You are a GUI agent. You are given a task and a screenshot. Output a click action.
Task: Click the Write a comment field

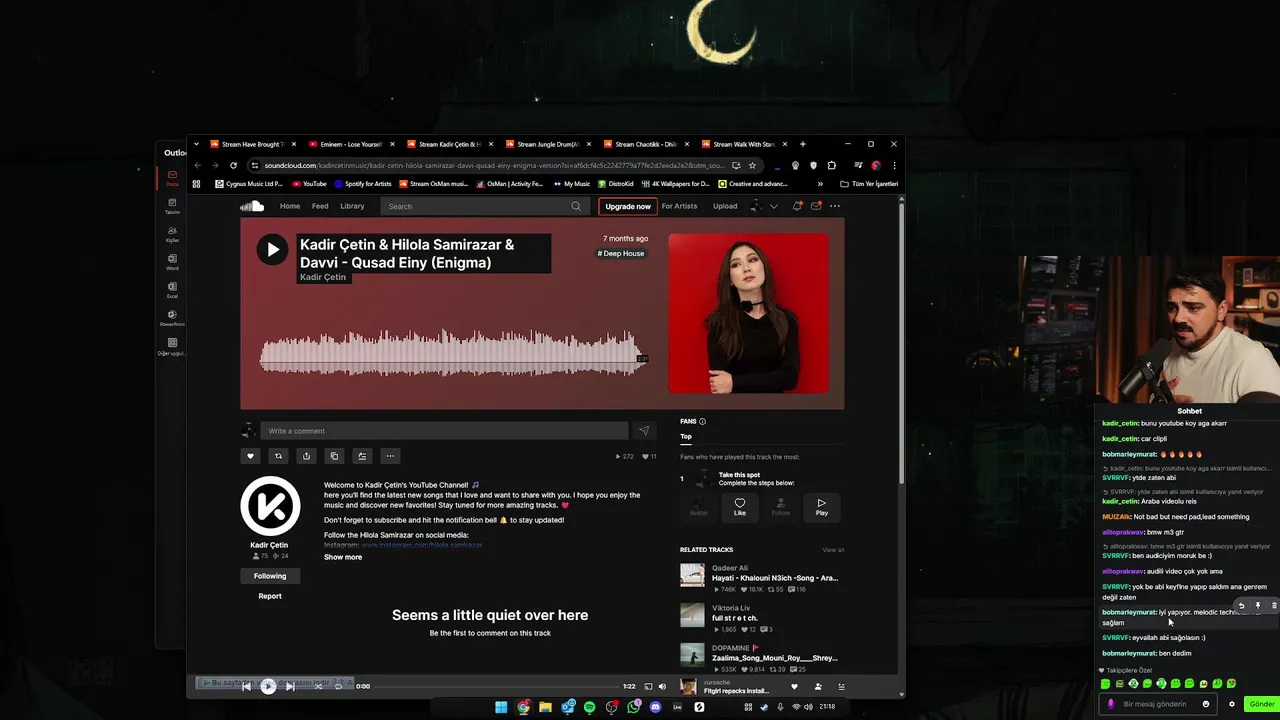click(x=444, y=431)
